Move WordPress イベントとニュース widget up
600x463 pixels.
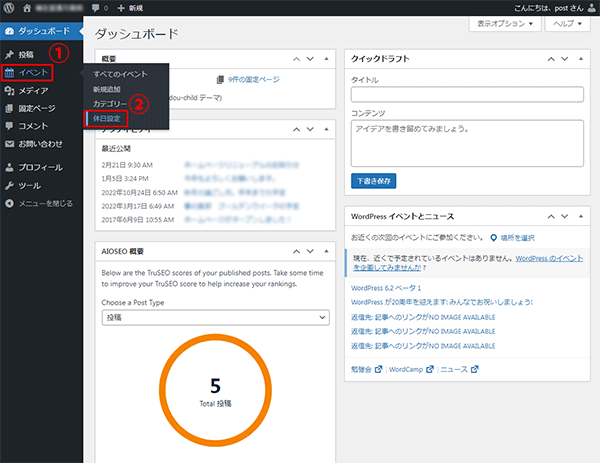pos(551,217)
